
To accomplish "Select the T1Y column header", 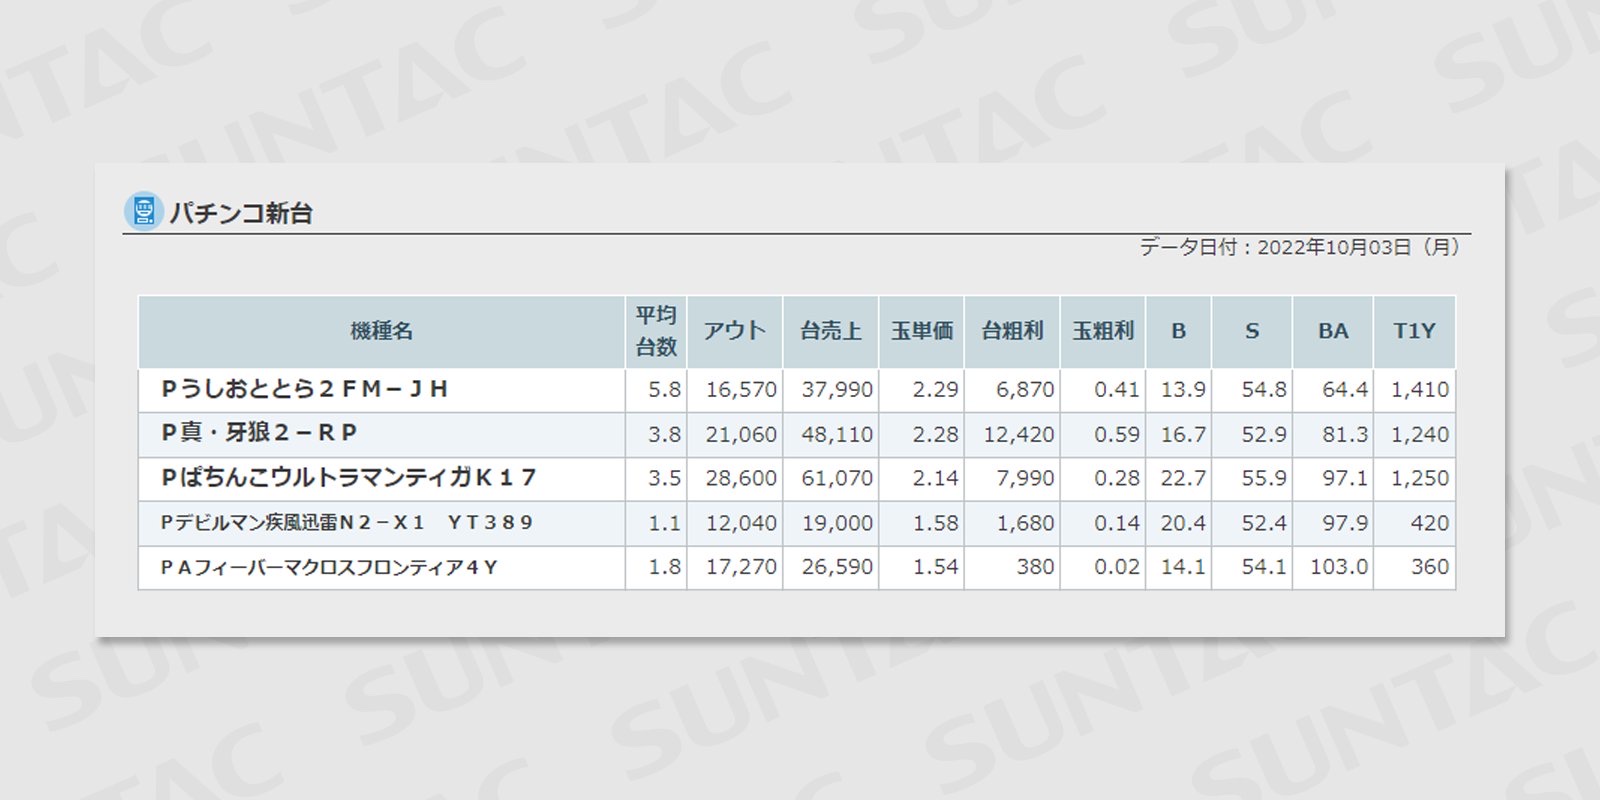I will coord(1415,331).
